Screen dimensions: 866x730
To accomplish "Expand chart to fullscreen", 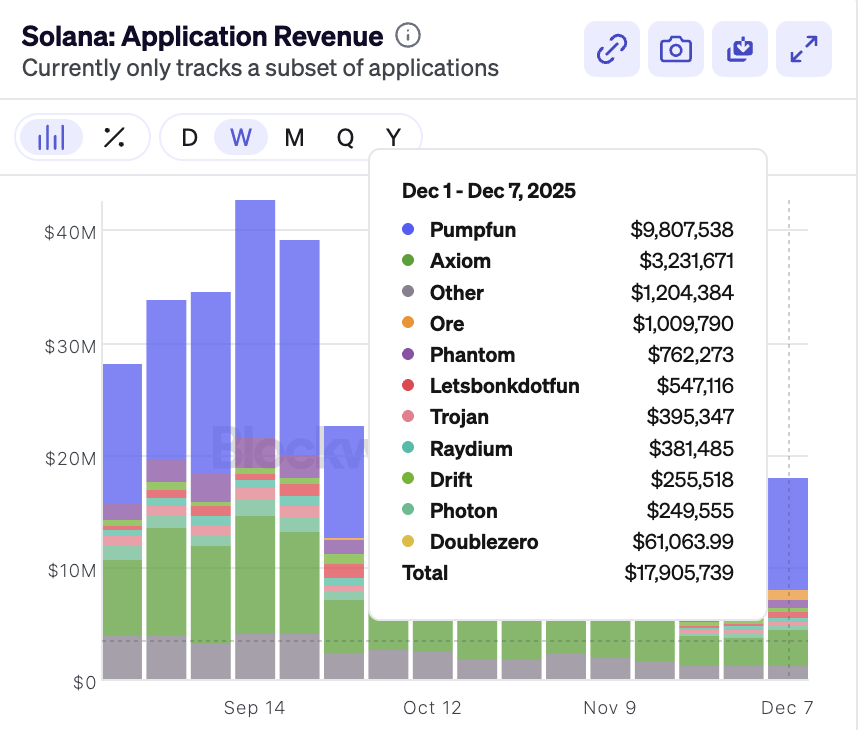I will pos(804,49).
